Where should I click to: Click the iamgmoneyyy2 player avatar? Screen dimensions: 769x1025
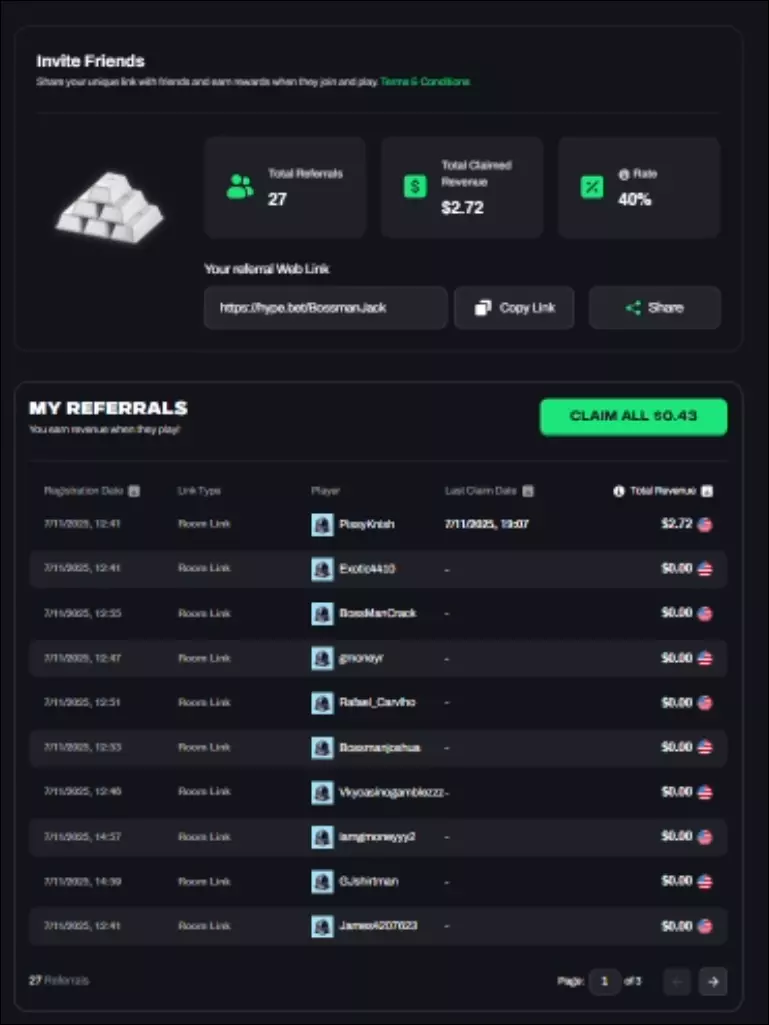tap(322, 837)
